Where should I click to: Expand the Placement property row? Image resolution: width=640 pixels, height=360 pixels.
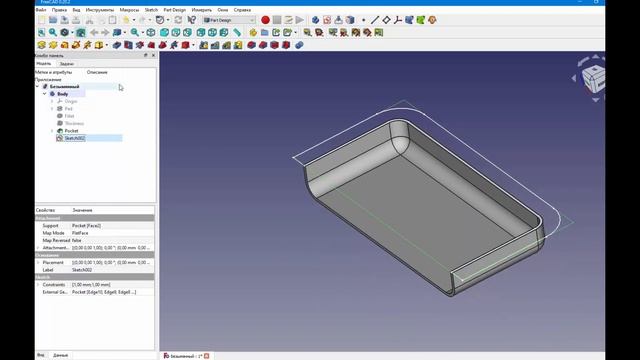[38, 262]
